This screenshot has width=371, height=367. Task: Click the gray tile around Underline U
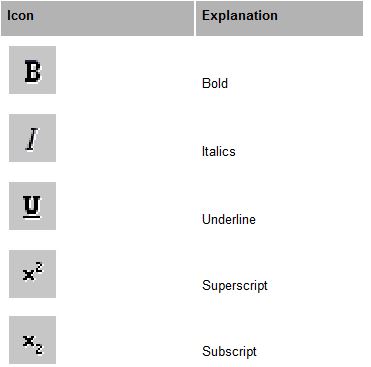coord(32,206)
